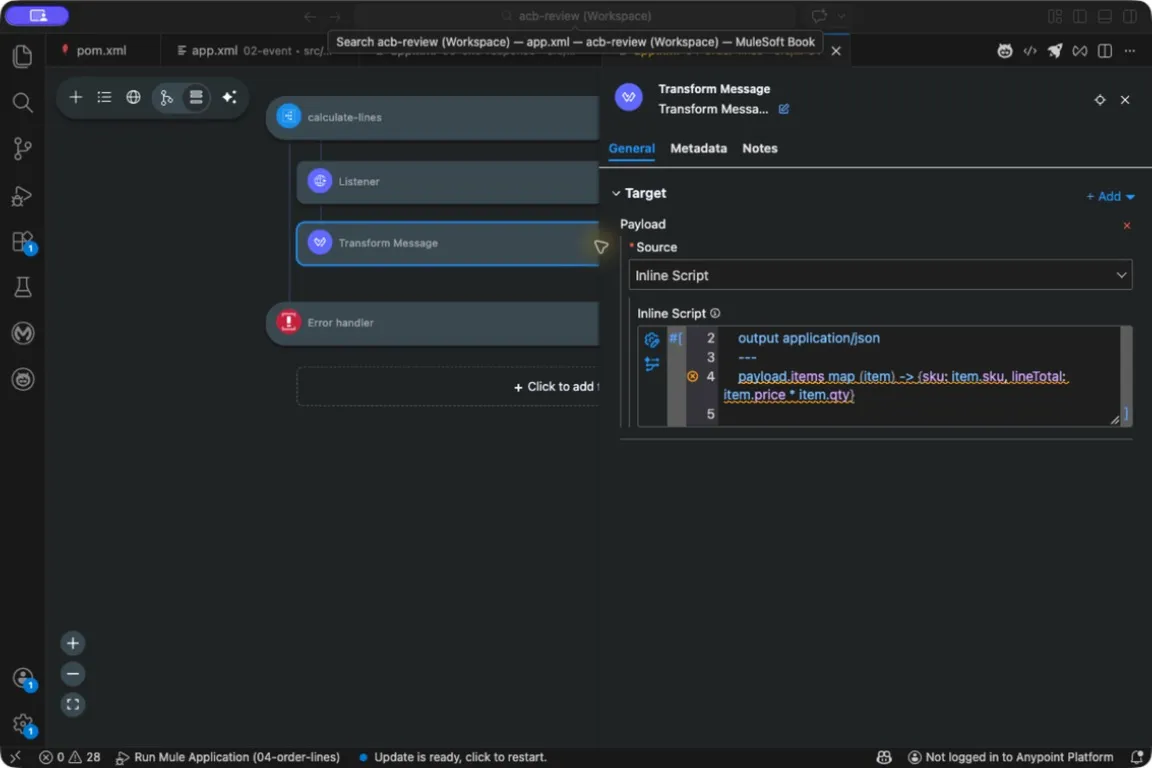Switch to the Metadata tab
Image resolution: width=1152 pixels, height=768 pixels.
point(698,148)
